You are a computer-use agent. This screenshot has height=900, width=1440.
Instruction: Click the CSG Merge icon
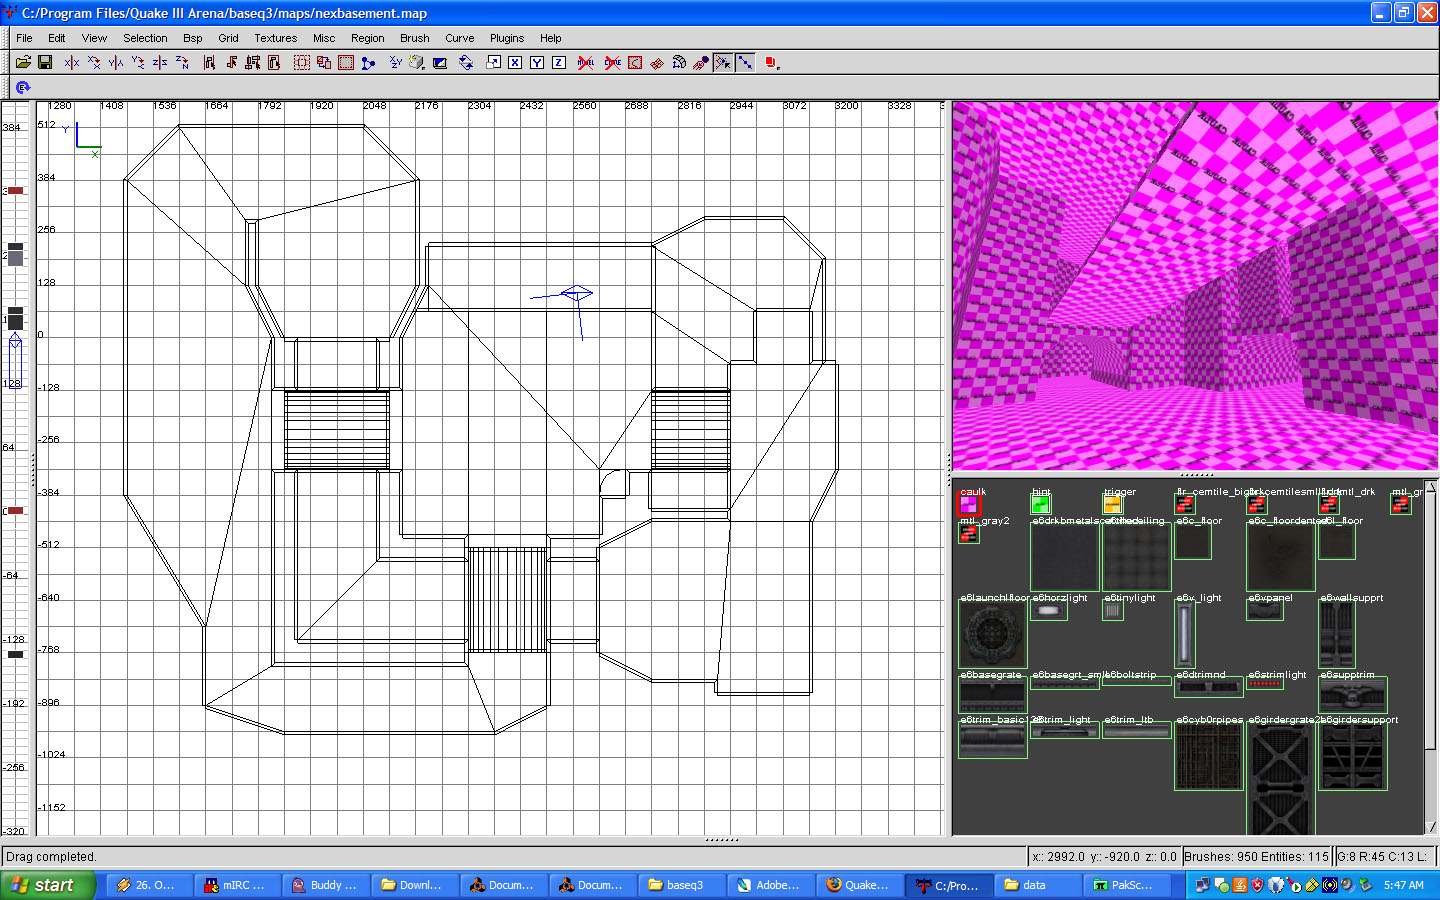(x=323, y=62)
